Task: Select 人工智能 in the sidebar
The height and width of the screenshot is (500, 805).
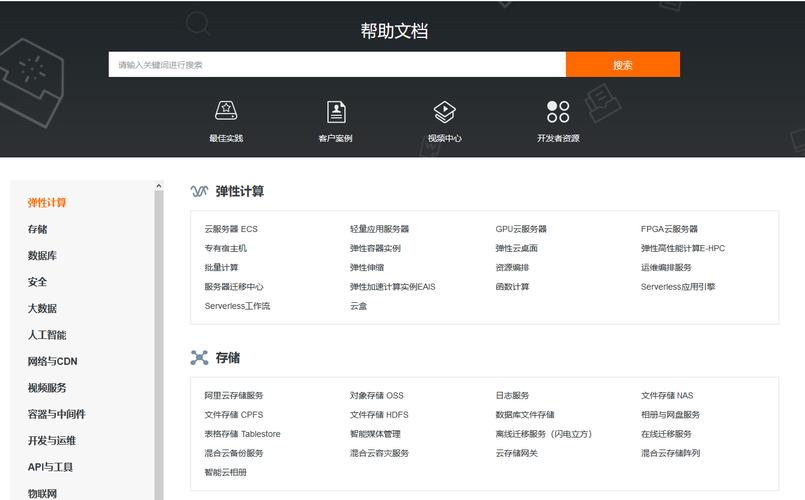Action: click(x=47, y=335)
